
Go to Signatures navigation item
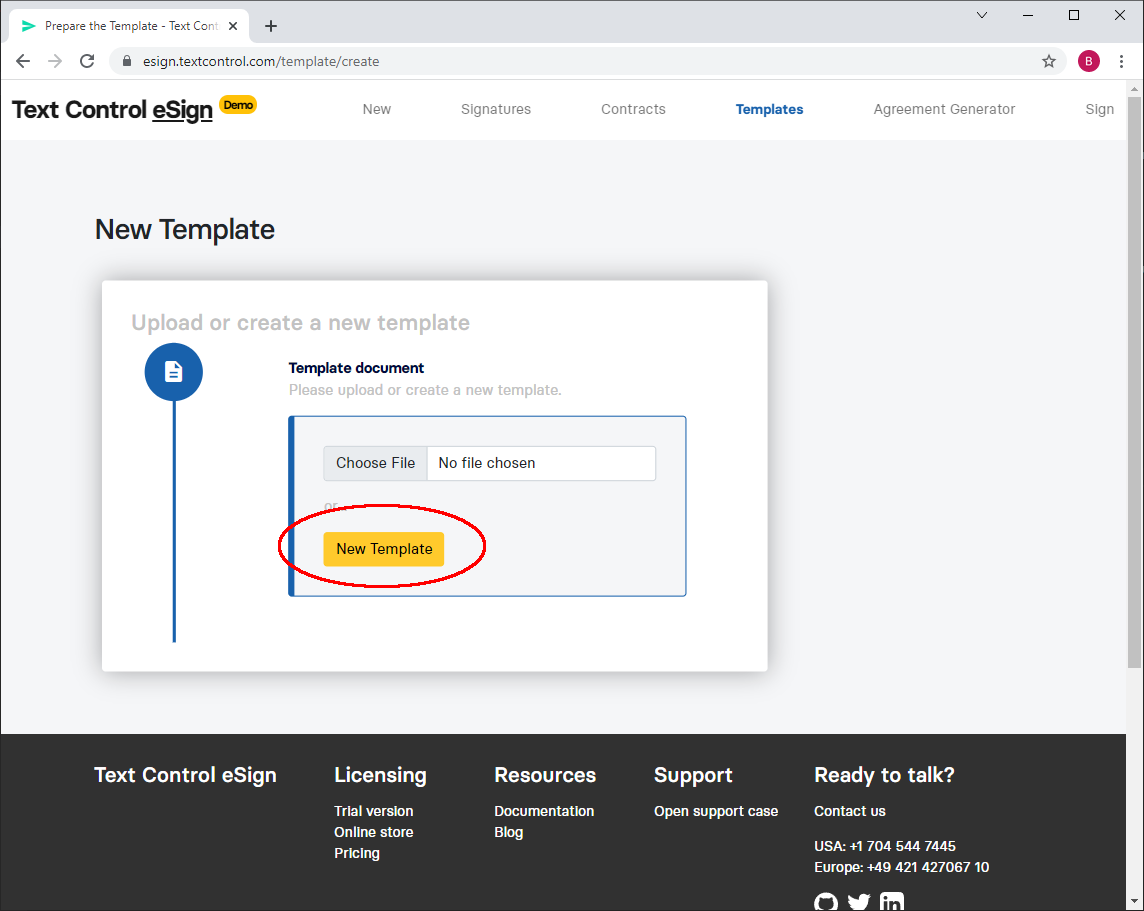click(496, 109)
